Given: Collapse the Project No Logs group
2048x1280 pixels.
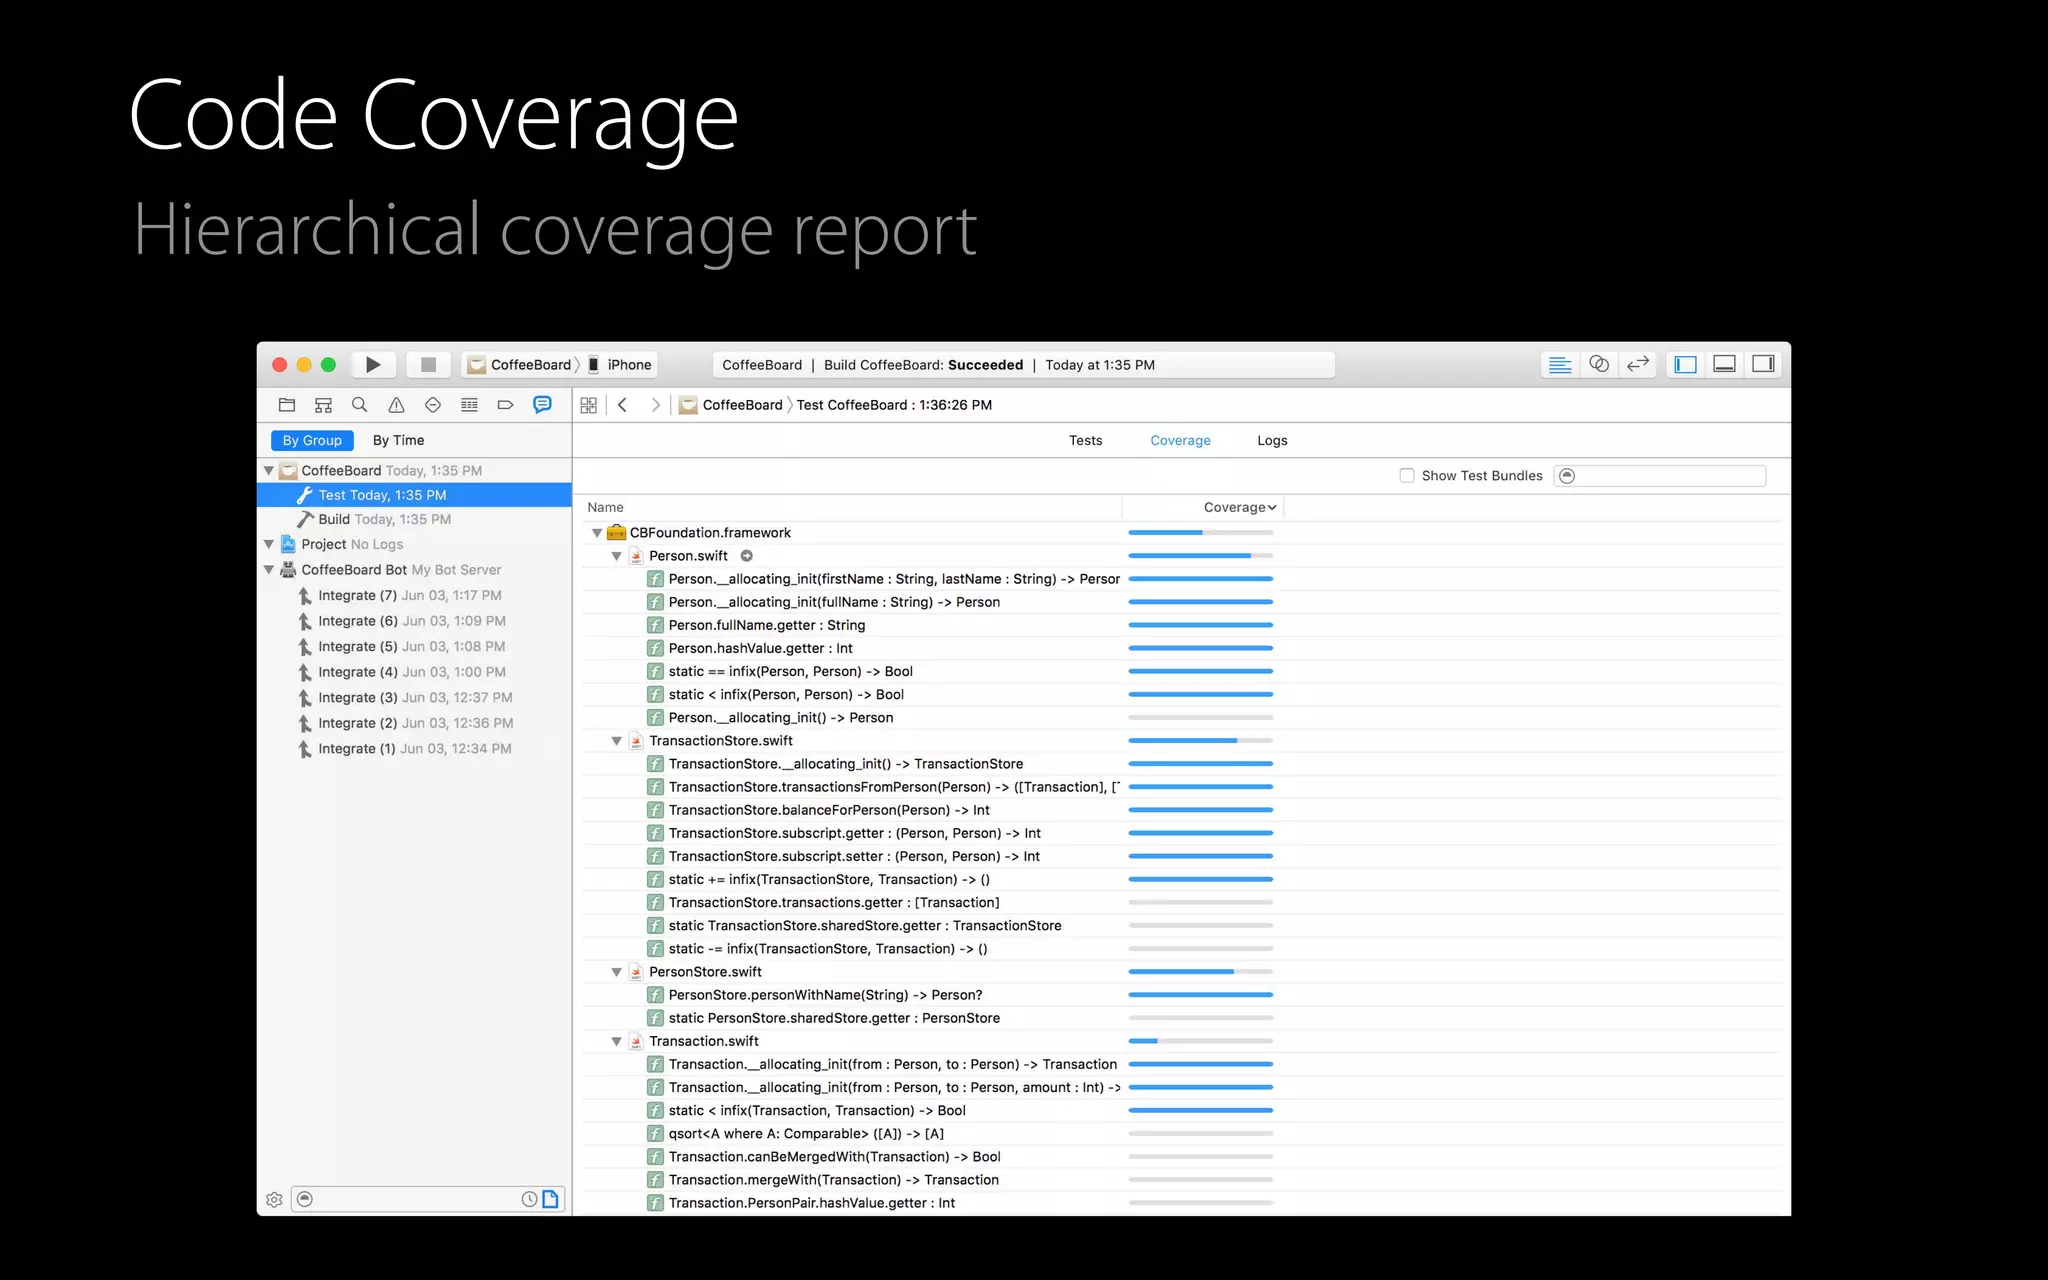Looking at the screenshot, I should click(x=268, y=544).
